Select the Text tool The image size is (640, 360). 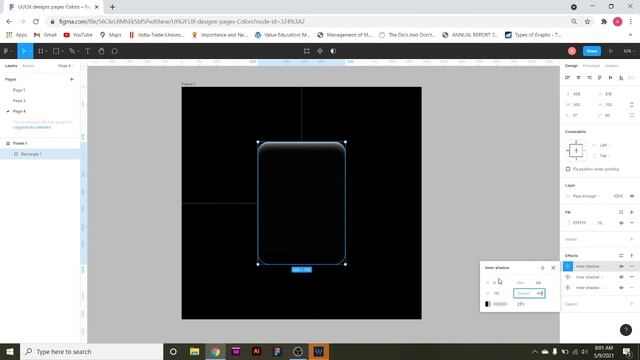[x=87, y=51]
